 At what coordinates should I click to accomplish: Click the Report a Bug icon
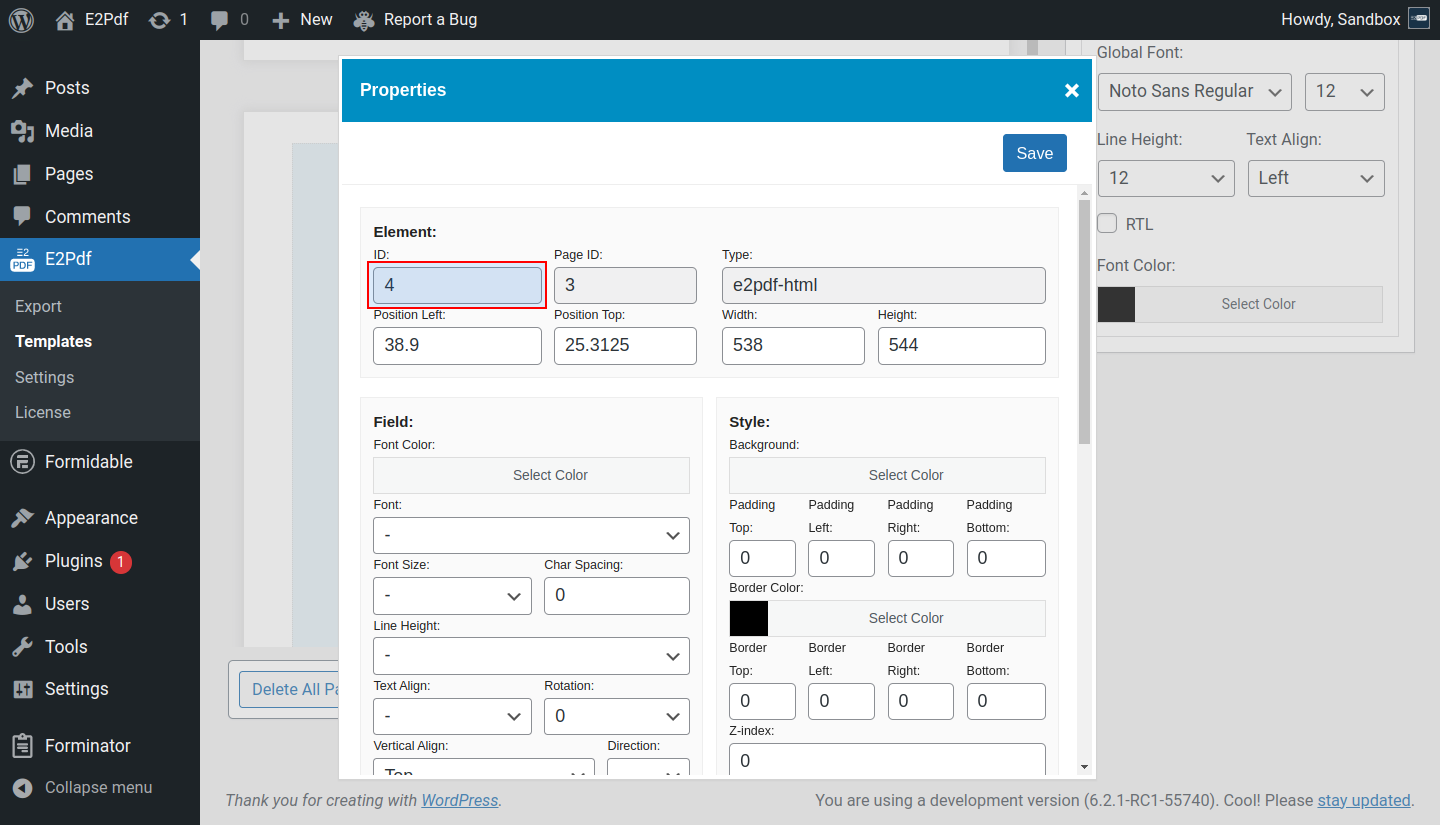coord(365,19)
